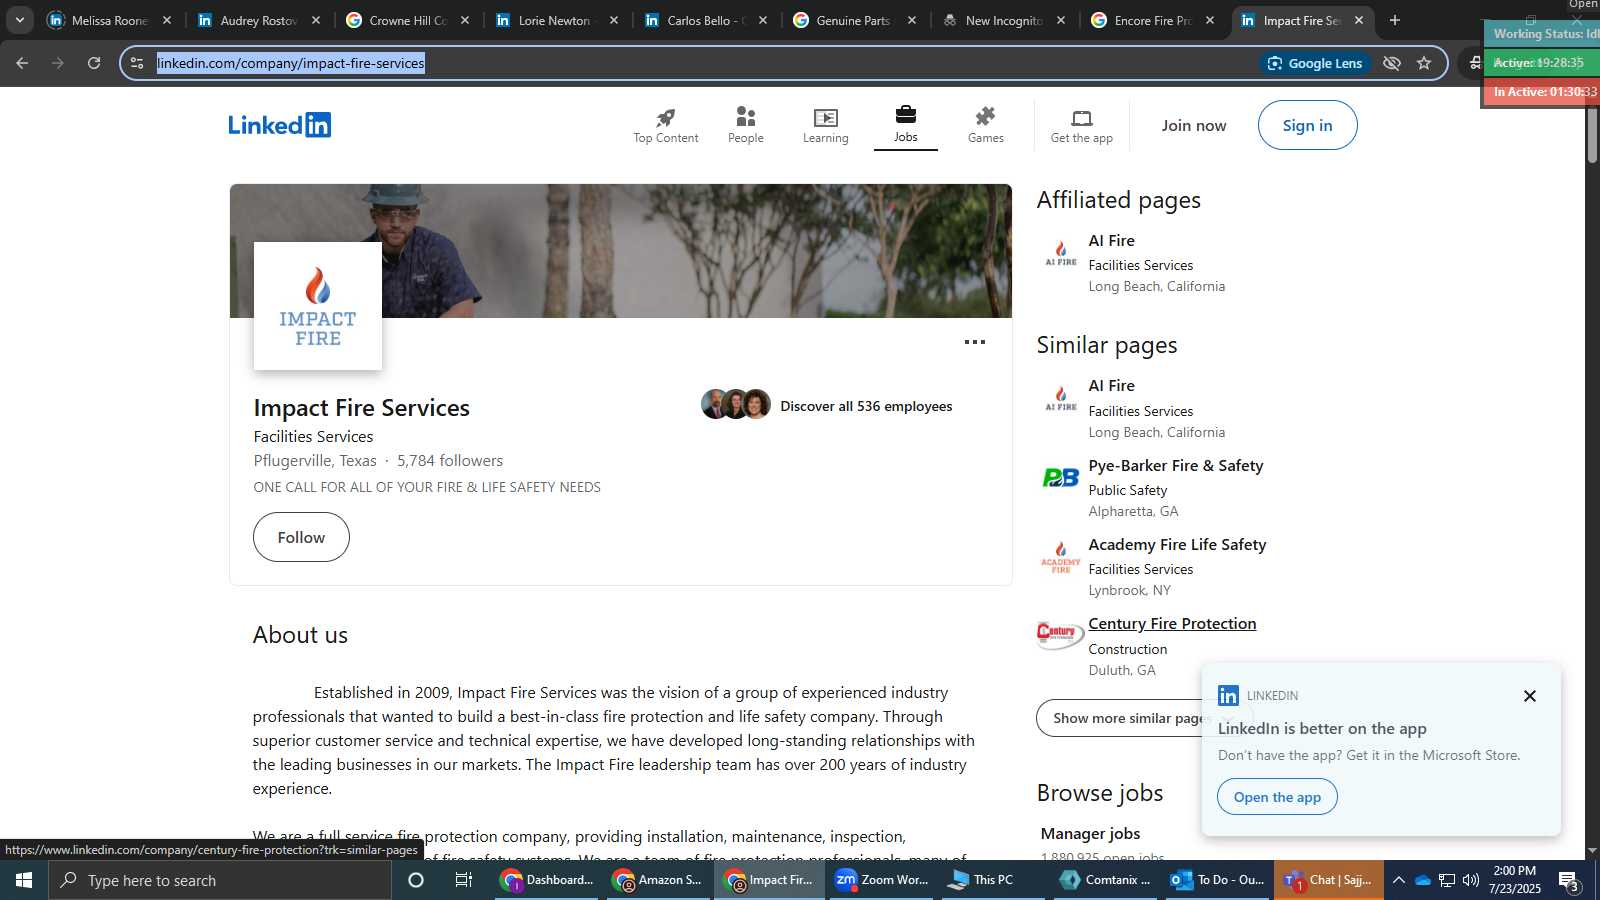Click the site information icon in address bar
1600x900 pixels.
(137, 63)
